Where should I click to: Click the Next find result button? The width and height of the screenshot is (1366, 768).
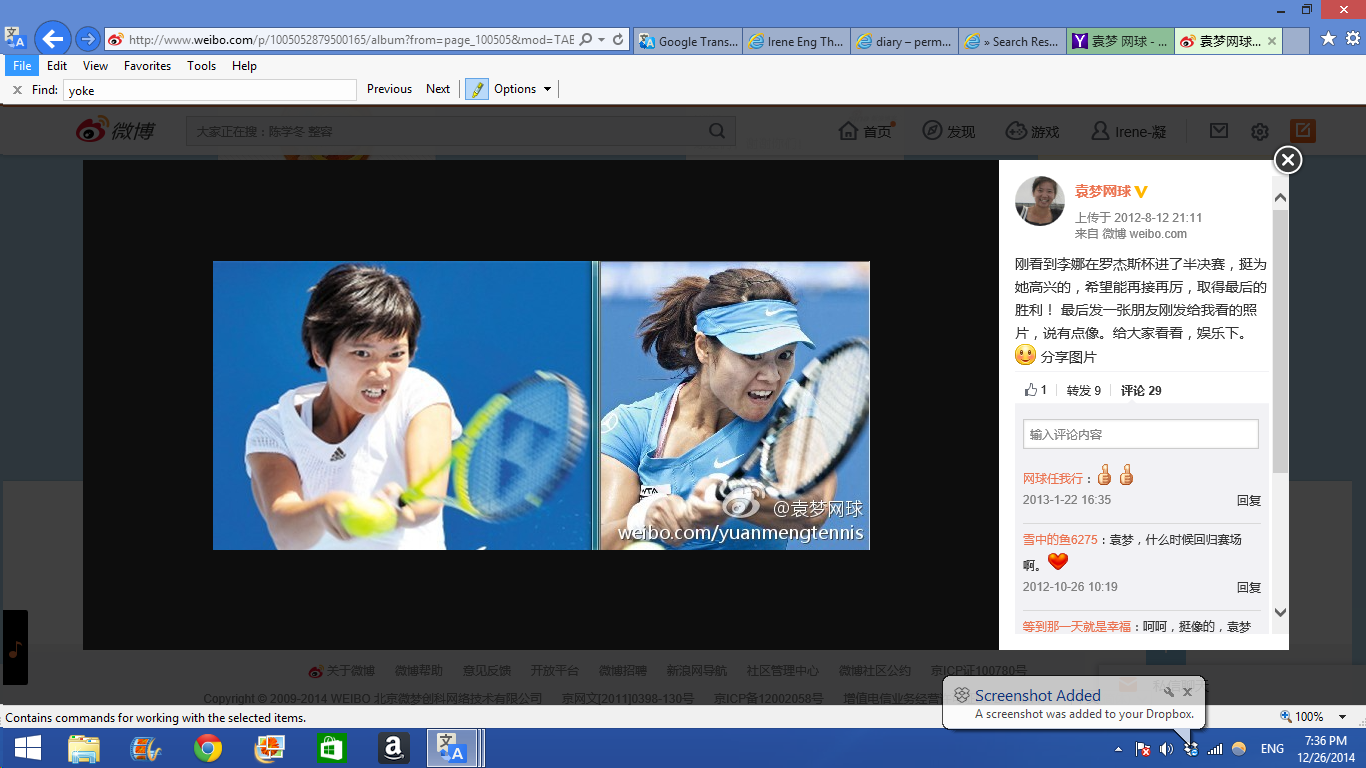[438, 89]
